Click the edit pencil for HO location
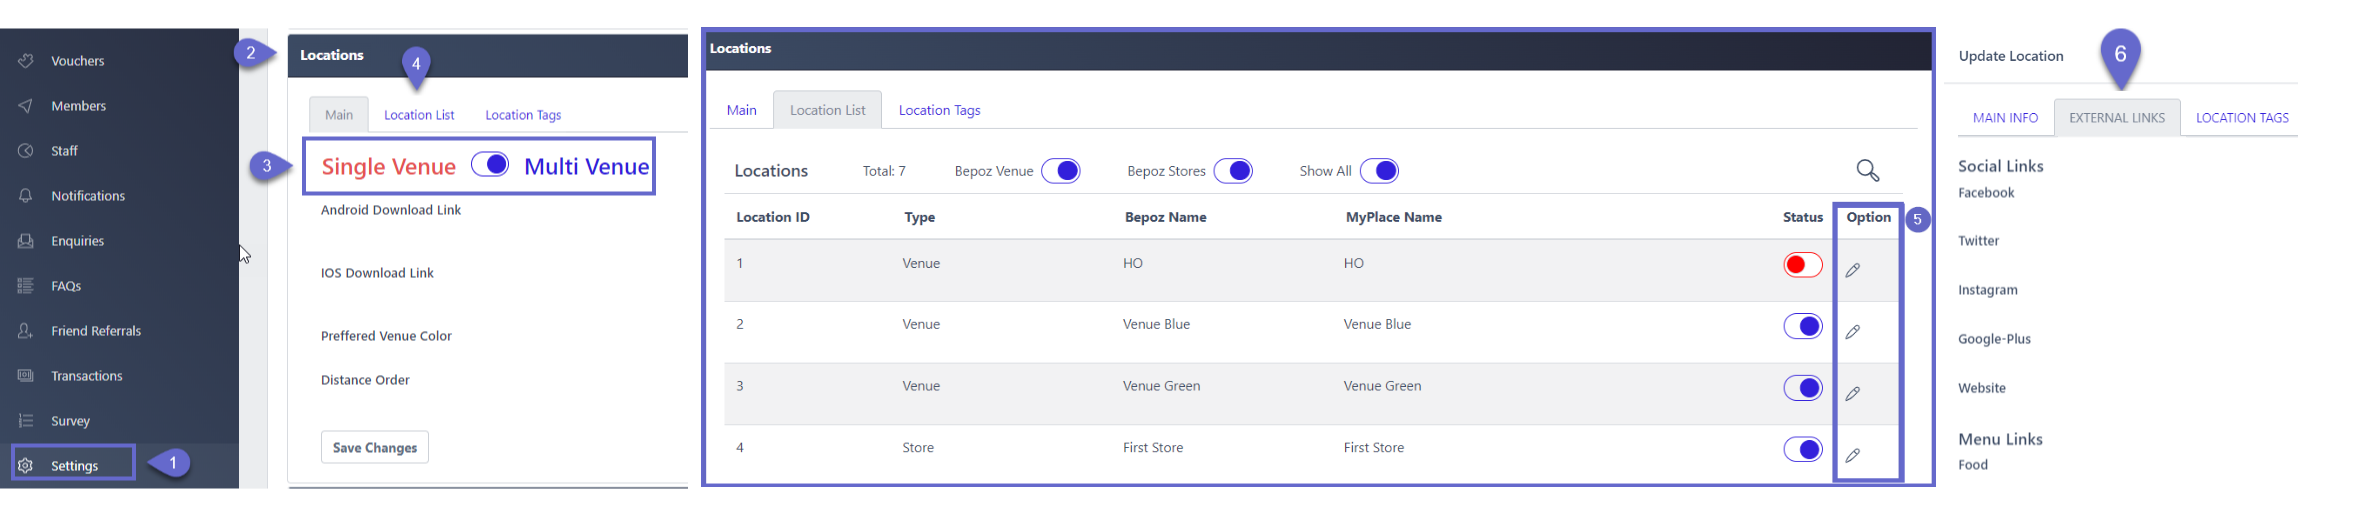The height and width of the screenshot is (529, 2356). (x=1852, y=270)
